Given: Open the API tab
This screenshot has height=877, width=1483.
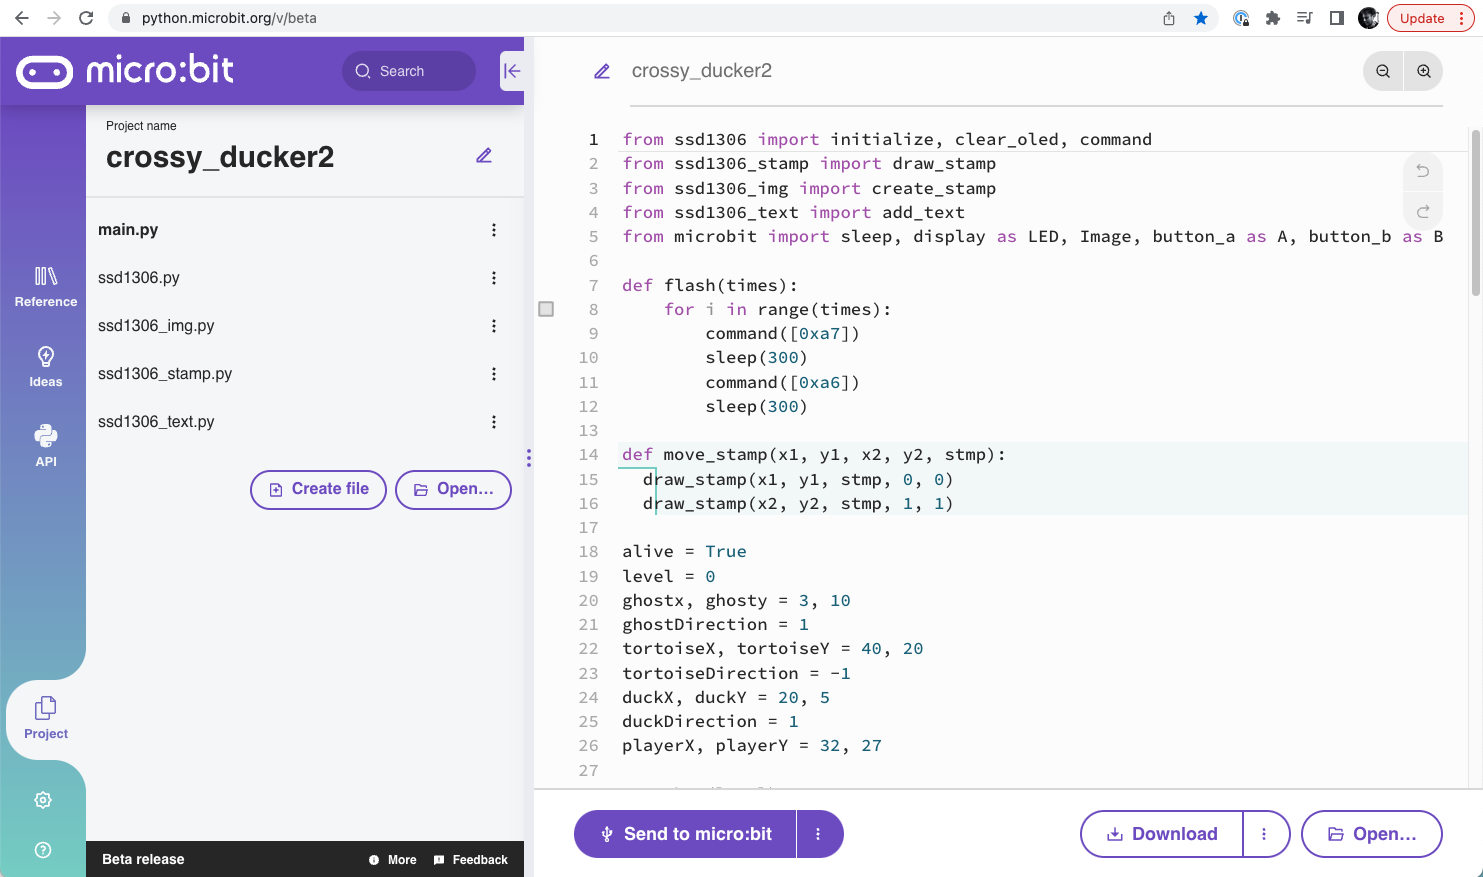Looking at the screenshot, I should pos(46,446).
